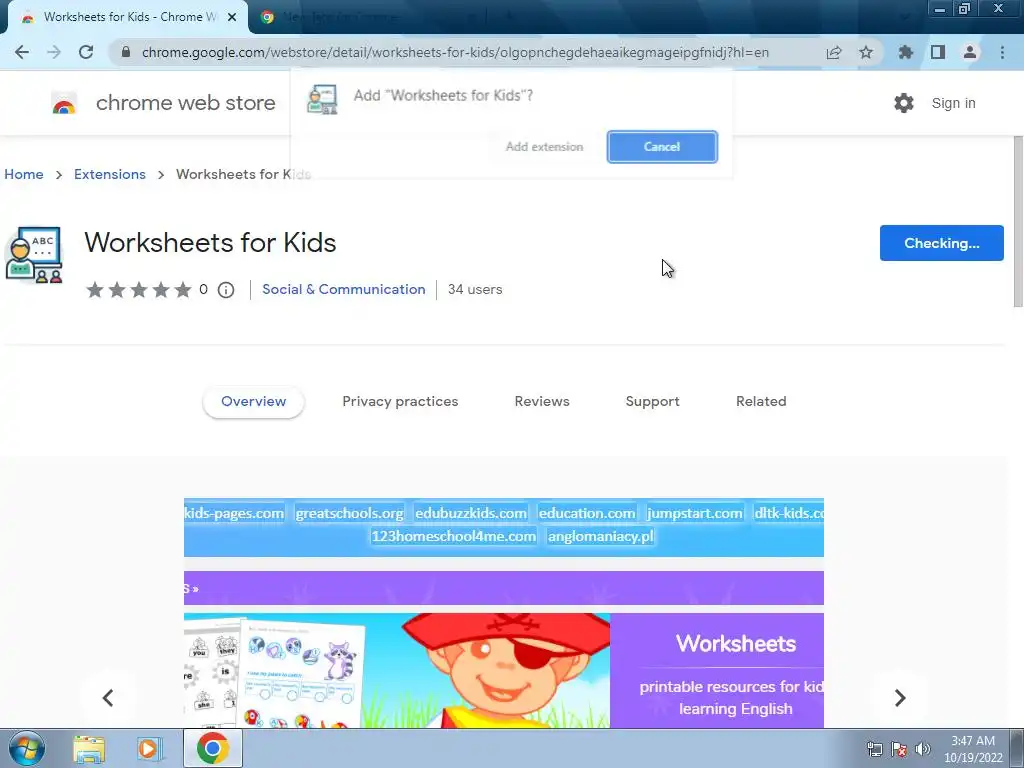Select the Overview tab
The width and height of the screenshot is (1024, 768).
coord(253,402)
